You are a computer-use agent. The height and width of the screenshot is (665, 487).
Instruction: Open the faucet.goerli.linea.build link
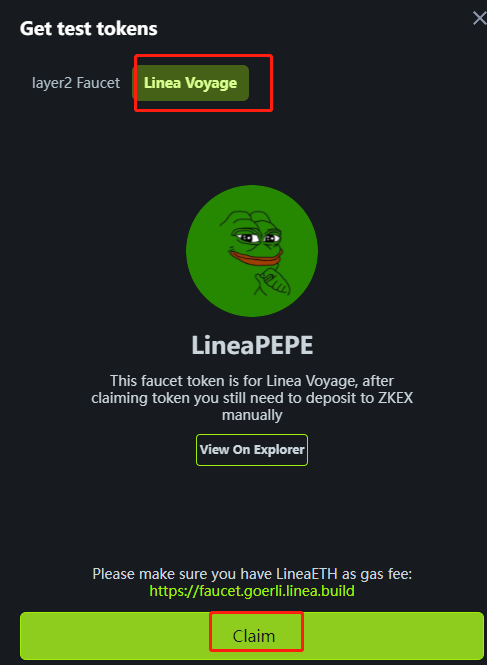point(252,591)
